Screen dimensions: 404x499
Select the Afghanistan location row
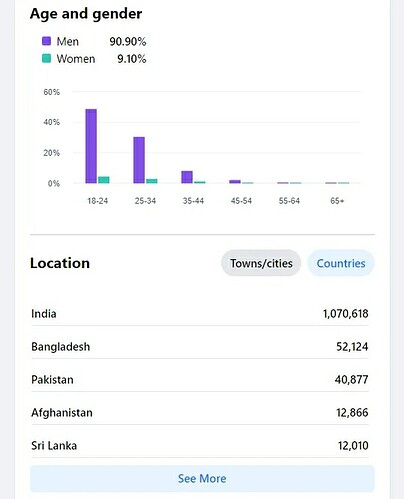[200, 412]
